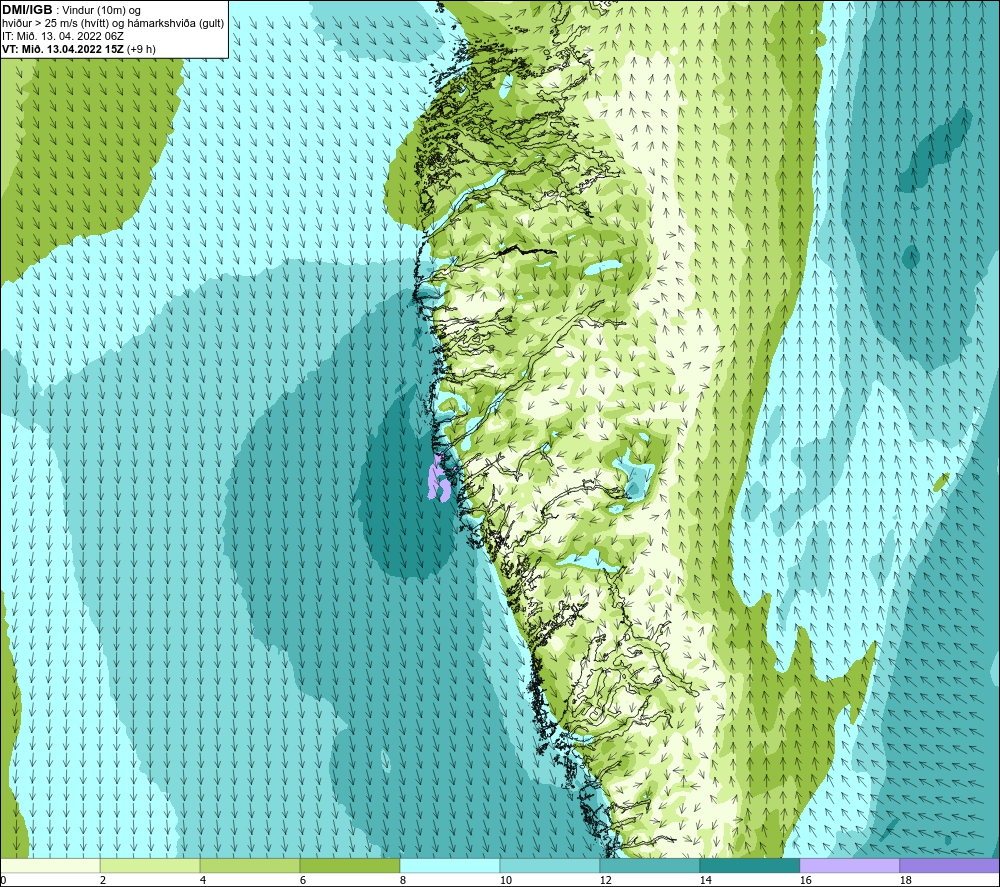1000x887 pixels.
Task: Click the darker purple above-18 m/s legend swatch
Action: tap(949, 865)
